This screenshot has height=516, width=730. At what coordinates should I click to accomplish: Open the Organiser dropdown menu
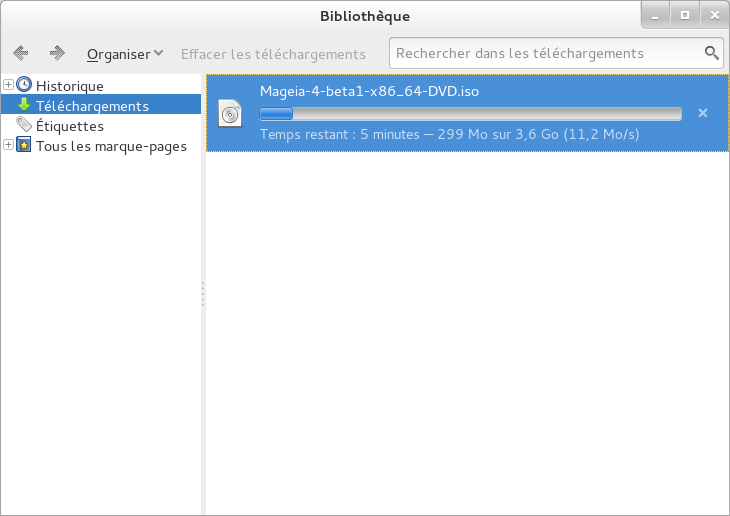pos(125,54)
